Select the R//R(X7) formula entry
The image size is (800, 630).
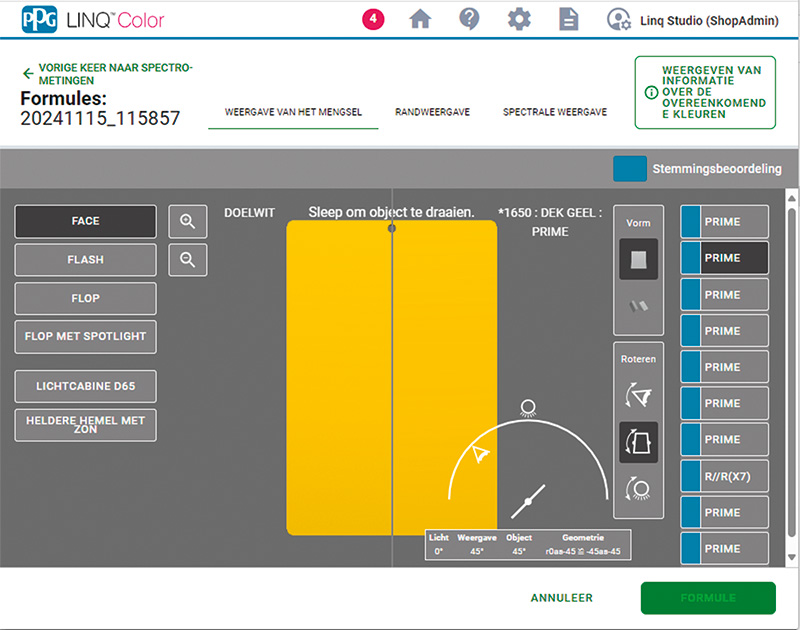coord(724,476)
